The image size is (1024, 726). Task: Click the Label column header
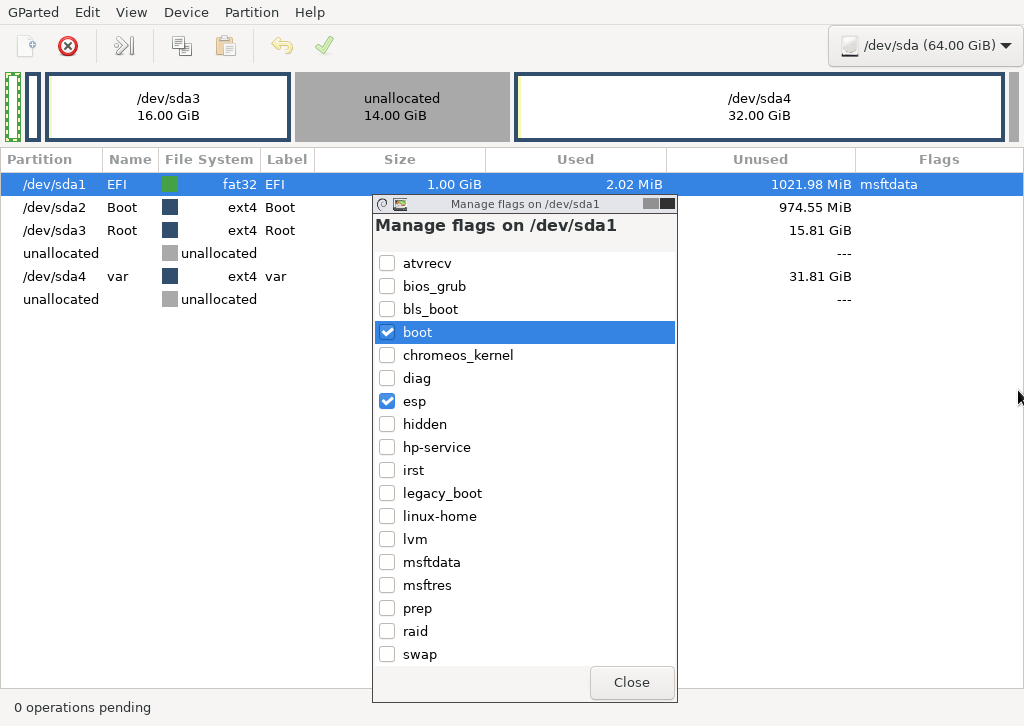point(287,159)
